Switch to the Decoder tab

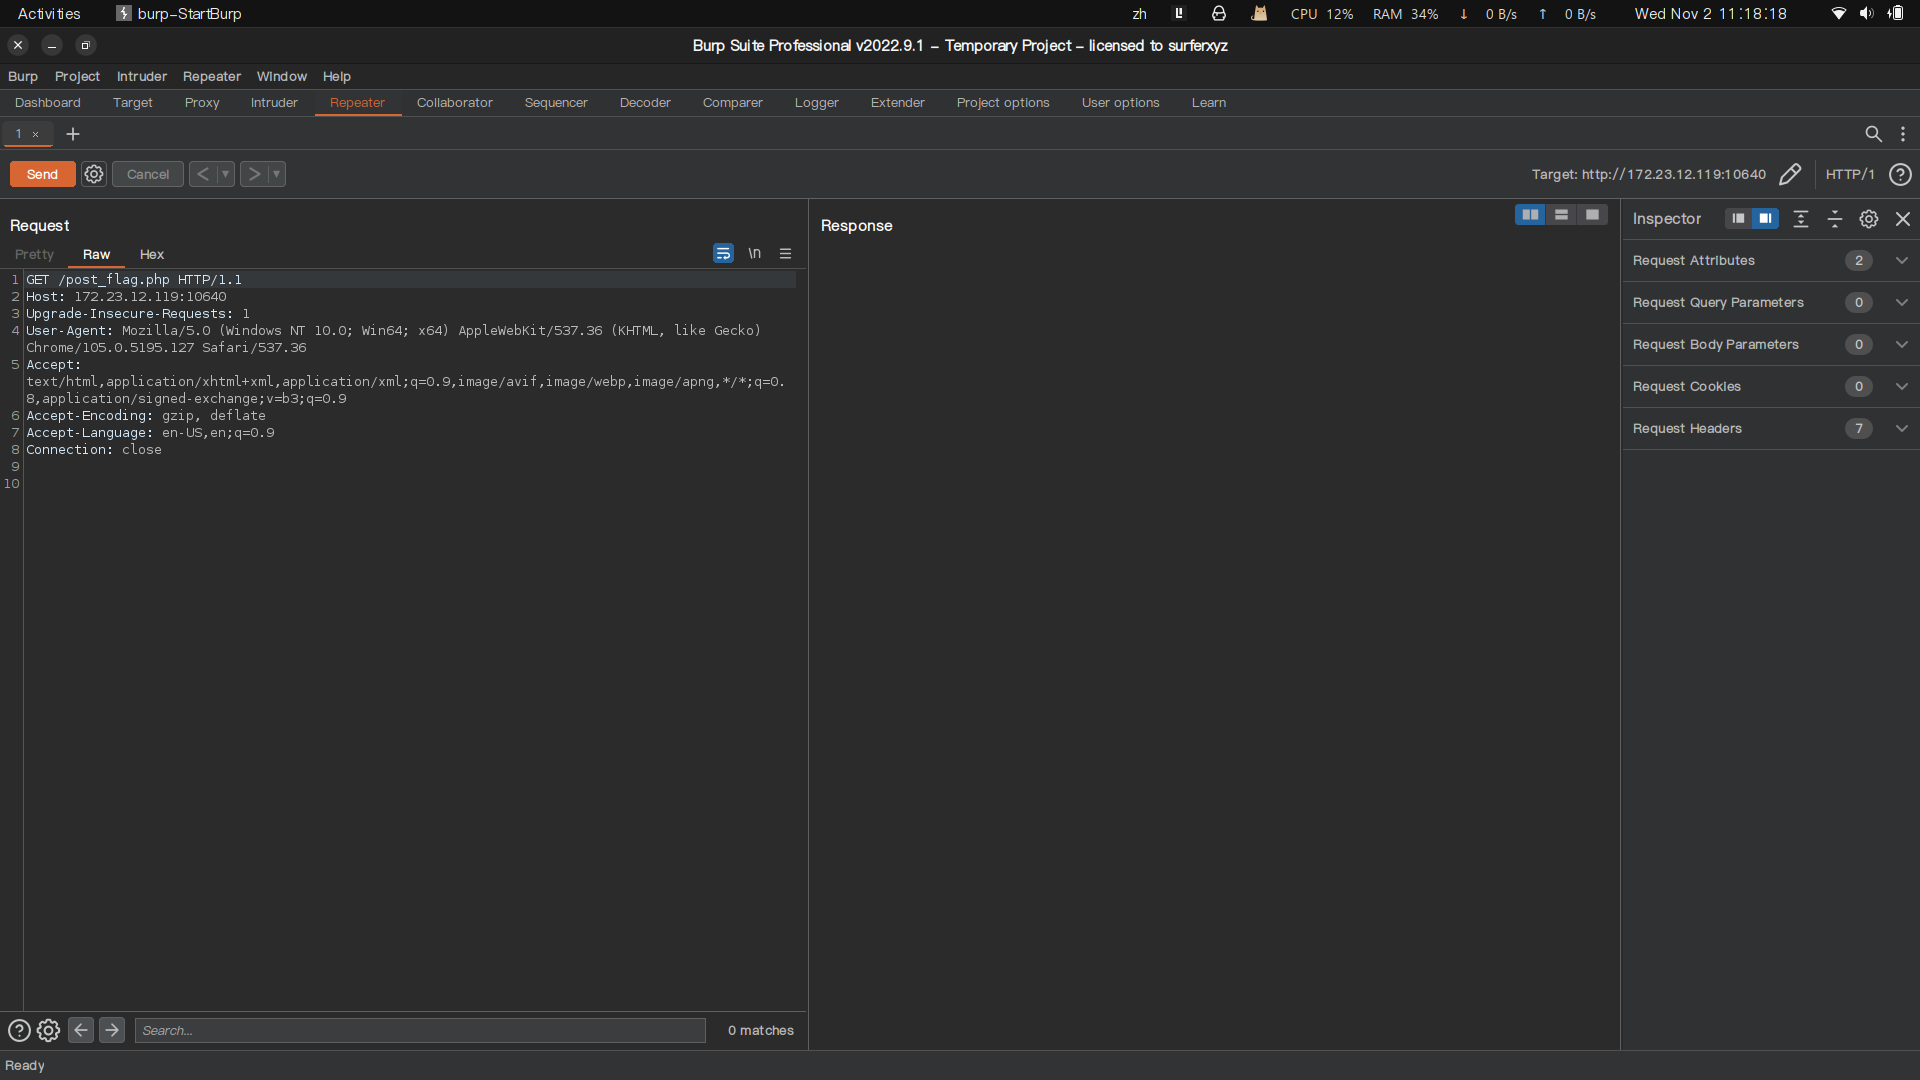645,103
